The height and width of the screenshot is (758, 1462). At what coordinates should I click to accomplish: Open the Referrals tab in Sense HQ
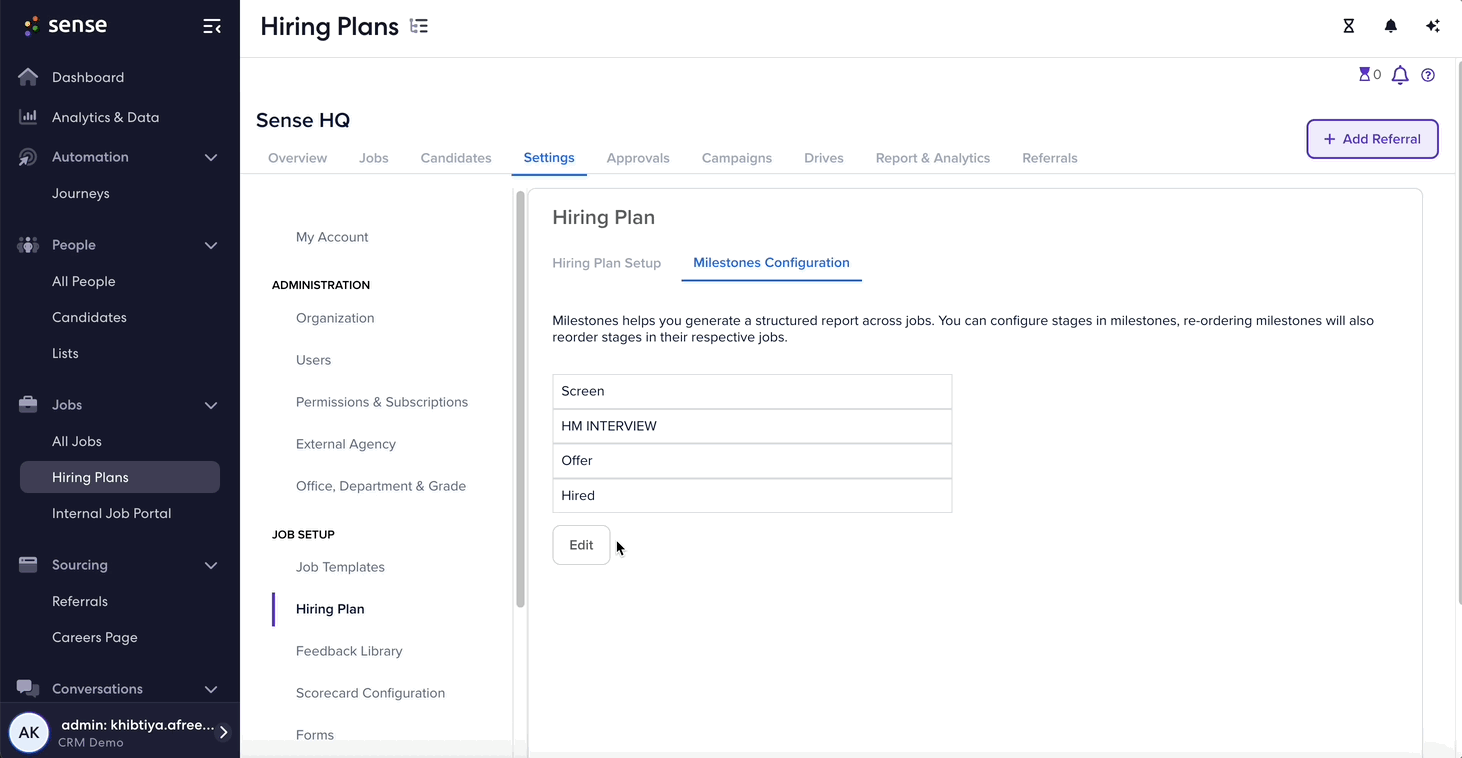click(x=1050, y=158)
